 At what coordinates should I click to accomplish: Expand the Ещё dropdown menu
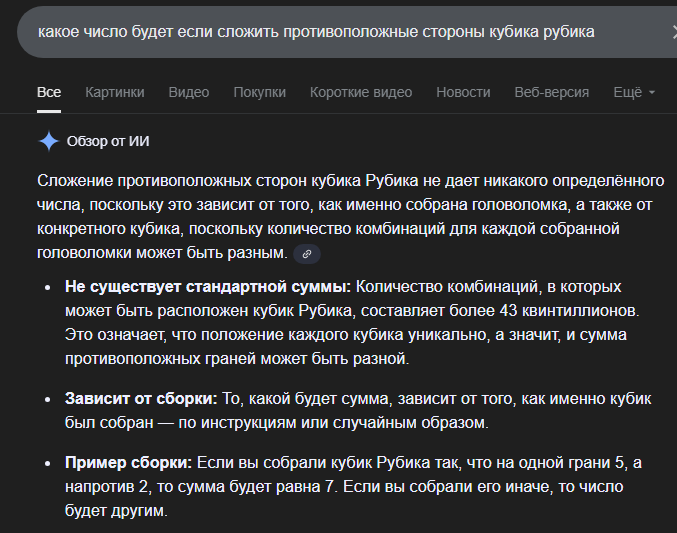[x=634, y=92]
